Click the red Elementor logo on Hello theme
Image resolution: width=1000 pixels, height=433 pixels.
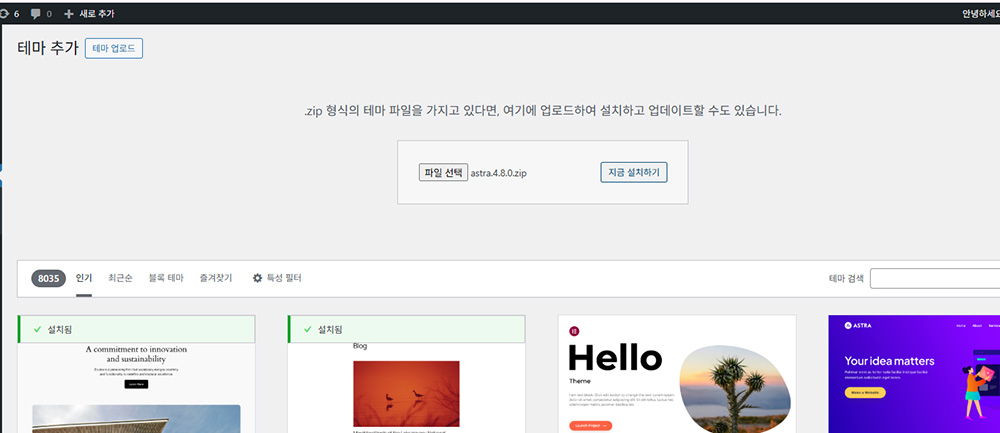[573, 331]
